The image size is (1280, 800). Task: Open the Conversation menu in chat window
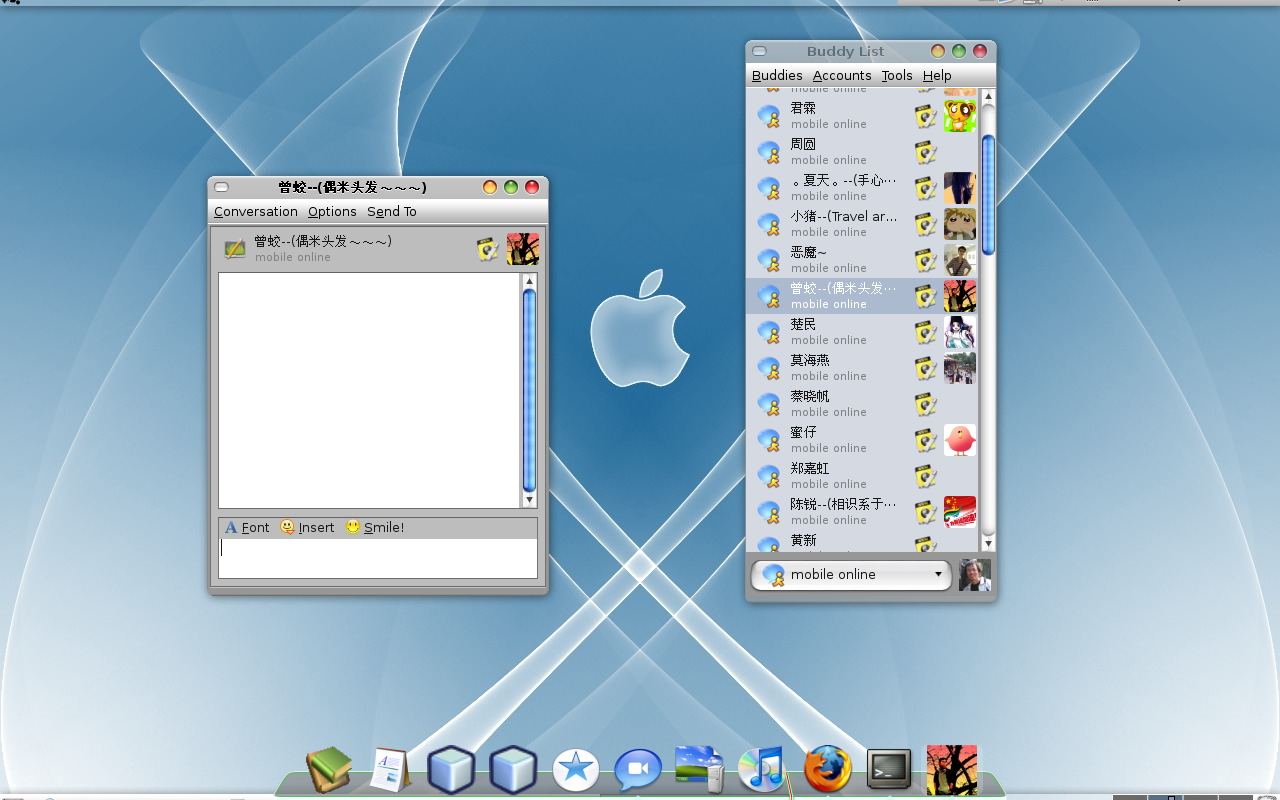(x=256, y=212)
